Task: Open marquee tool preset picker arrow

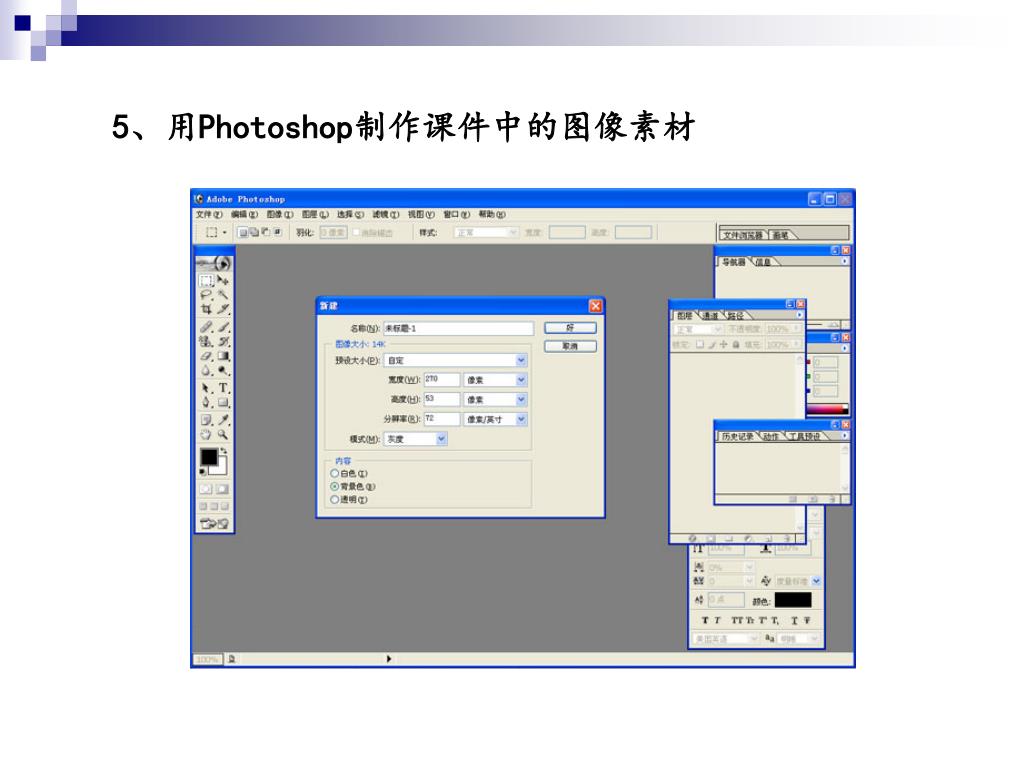Action: (x=224, y=232)
